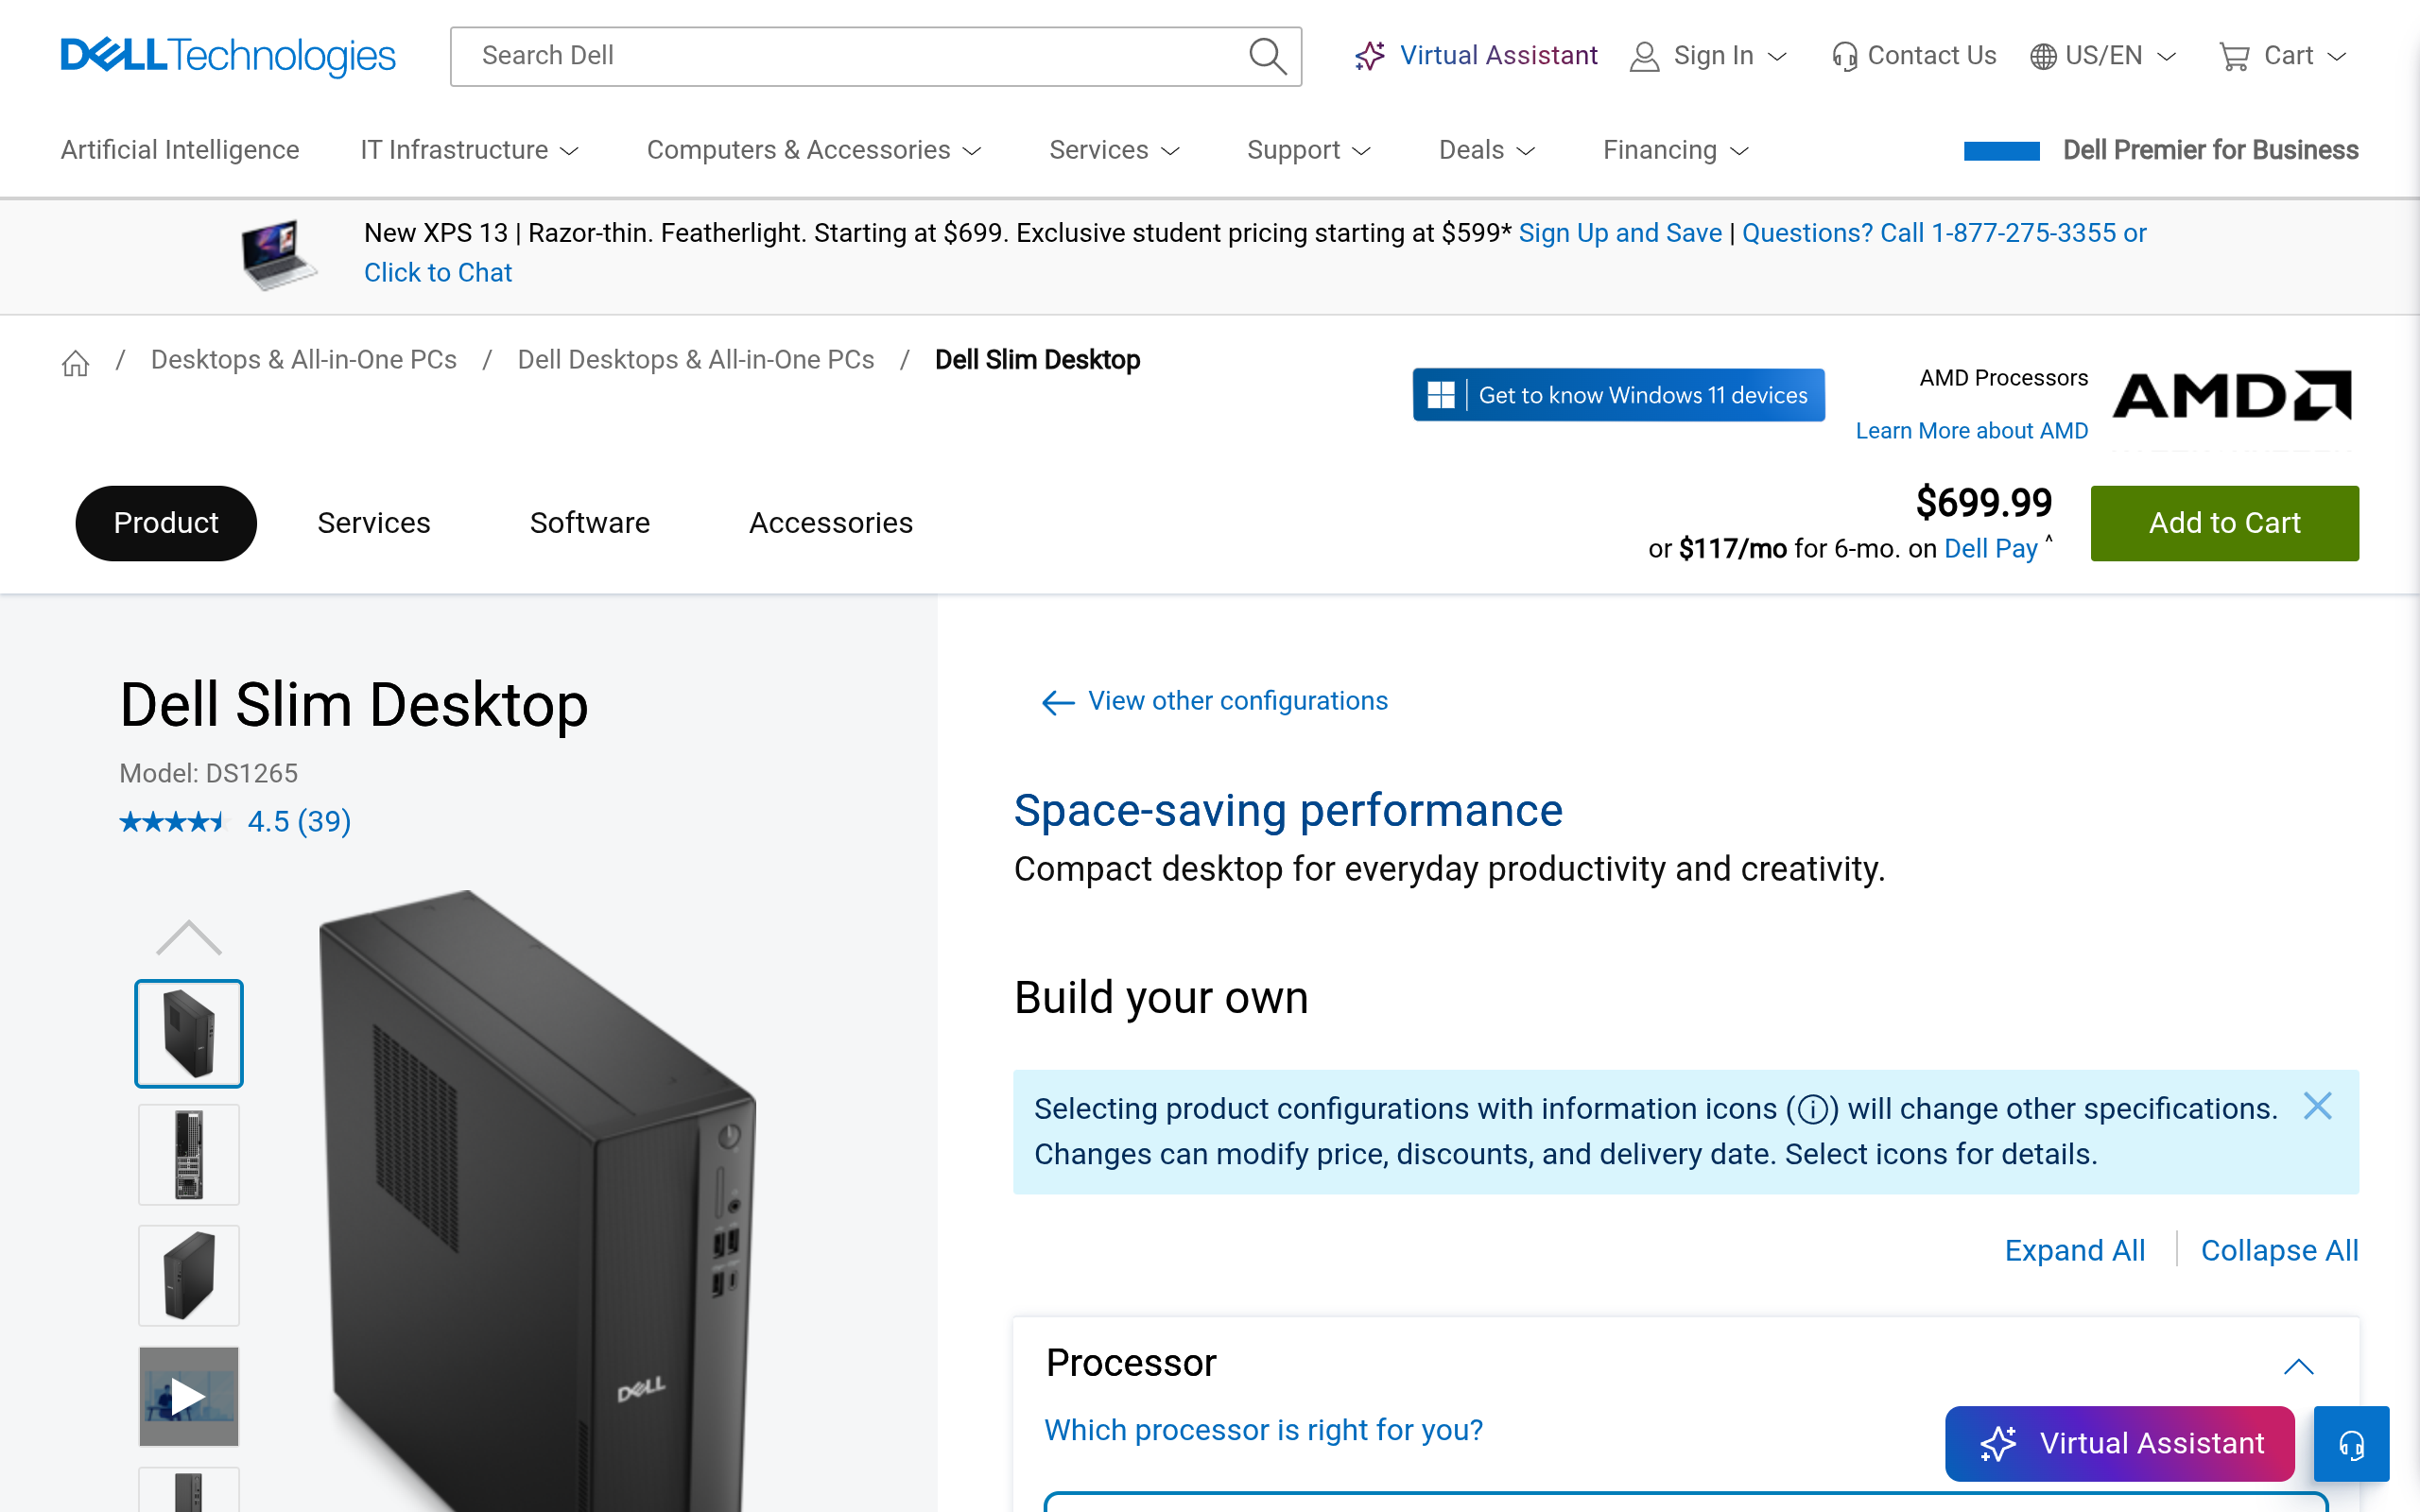2420x1512 pixels.
Task: Click the floating headset support button
Action: click(x=2351, y=1444)
